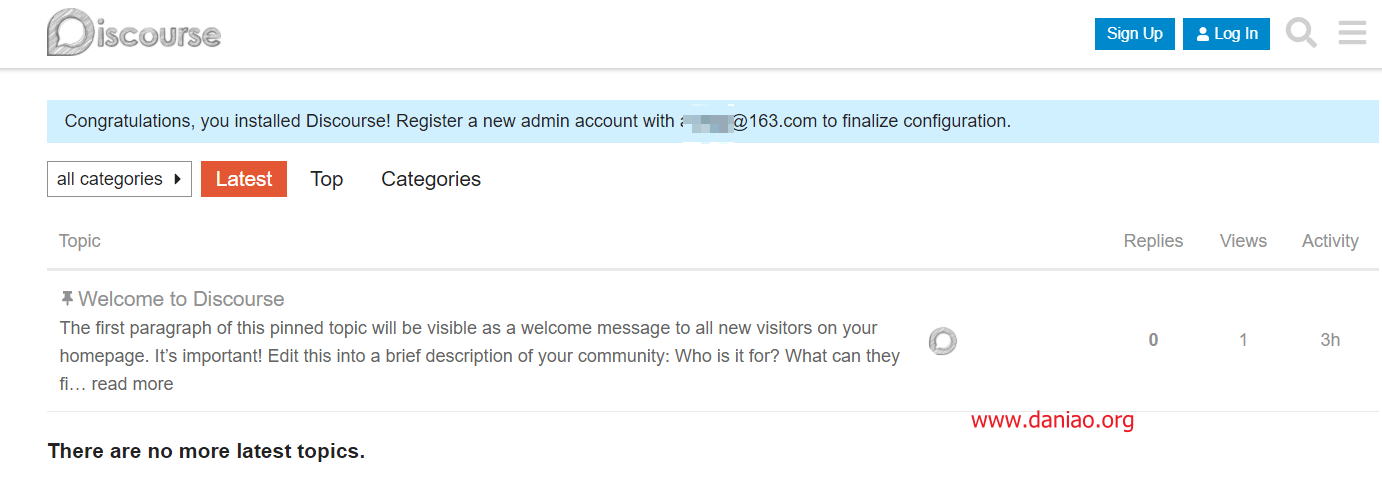Click the blue Congratulations installation banner
Screen dimensions: 1382x494
click(713, 121)
